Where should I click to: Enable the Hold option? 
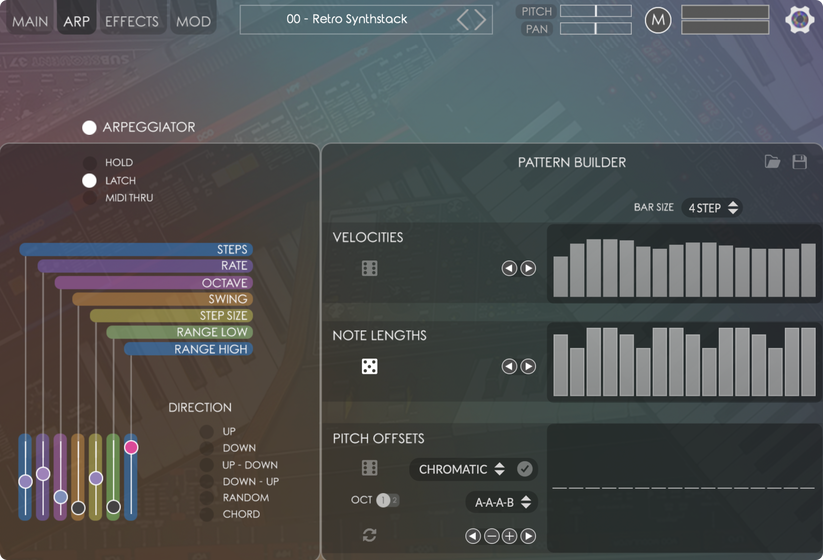[x=90, y=163]
